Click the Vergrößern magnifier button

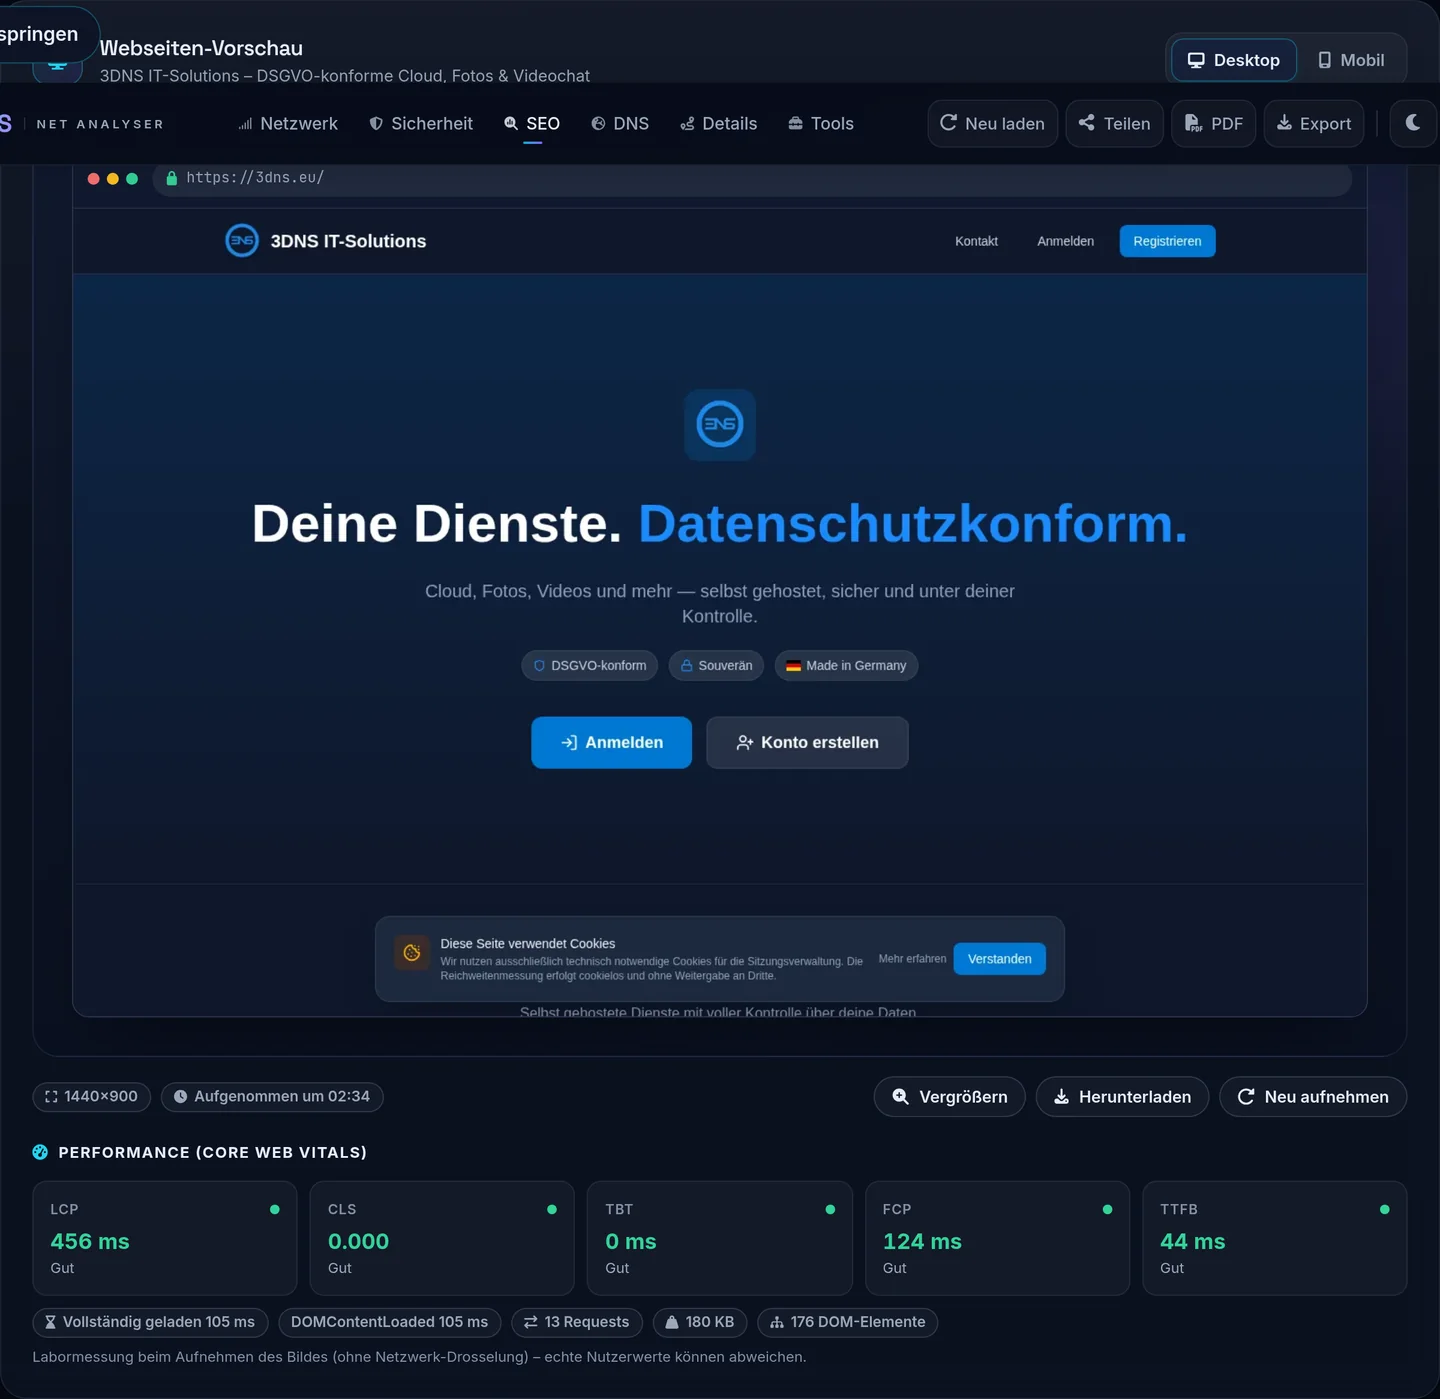[949, 1097]
